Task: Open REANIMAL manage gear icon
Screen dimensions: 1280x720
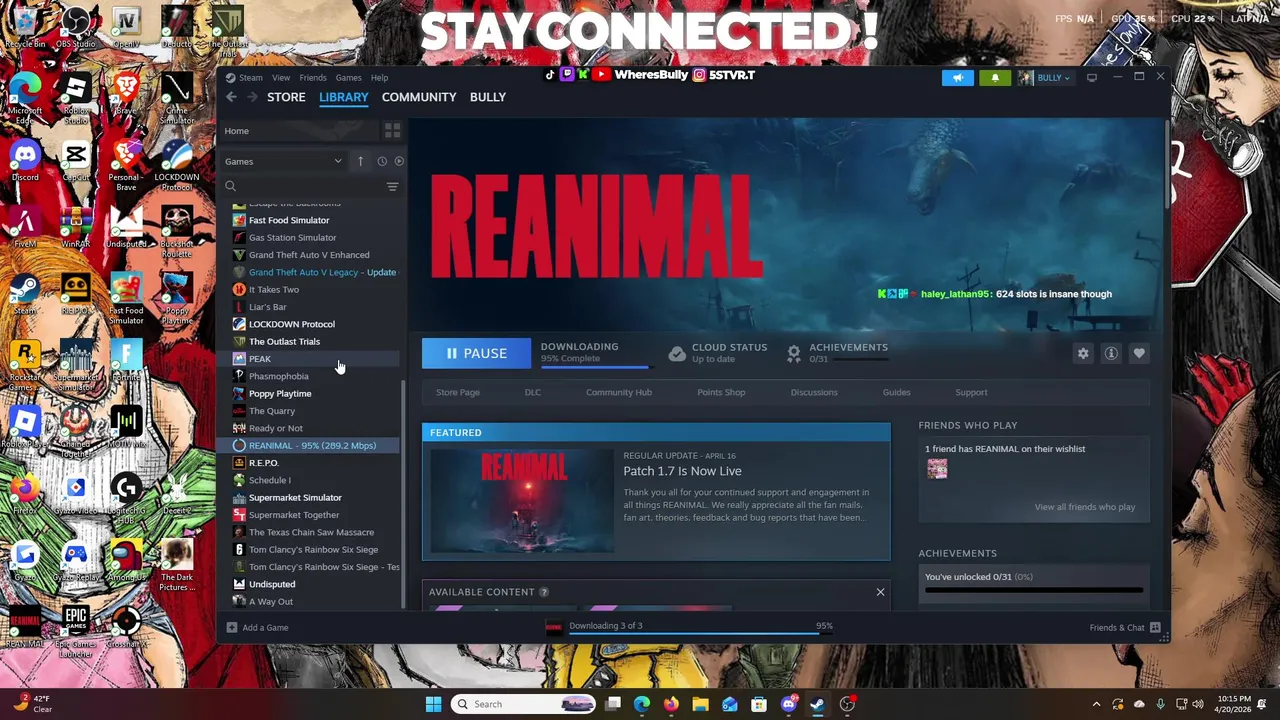Action: click(x=1083, y=353)
